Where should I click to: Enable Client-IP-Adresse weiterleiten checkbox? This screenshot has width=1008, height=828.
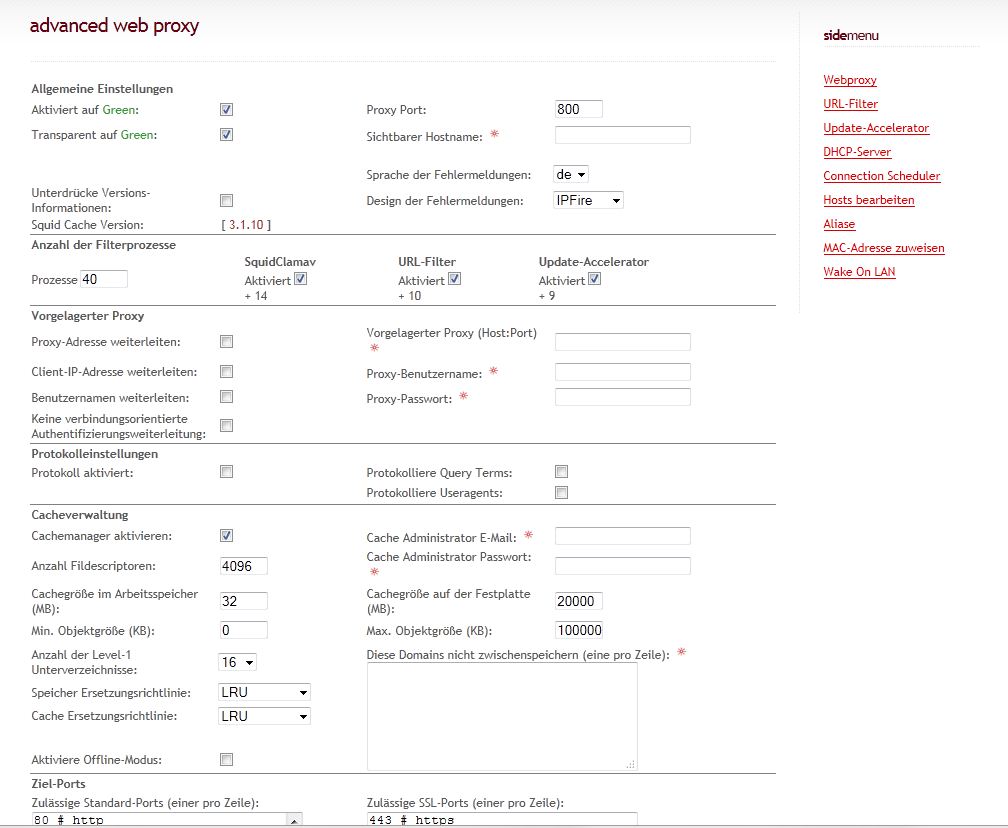tap(226, 372)
